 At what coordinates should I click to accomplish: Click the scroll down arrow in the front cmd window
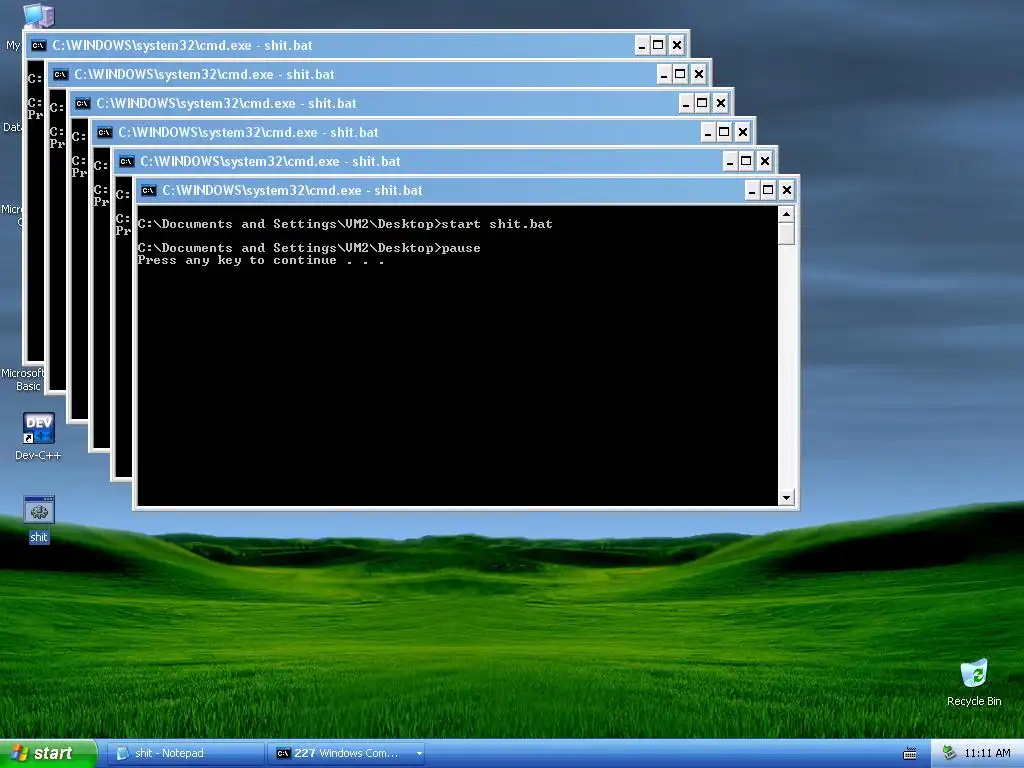(786, 498)
